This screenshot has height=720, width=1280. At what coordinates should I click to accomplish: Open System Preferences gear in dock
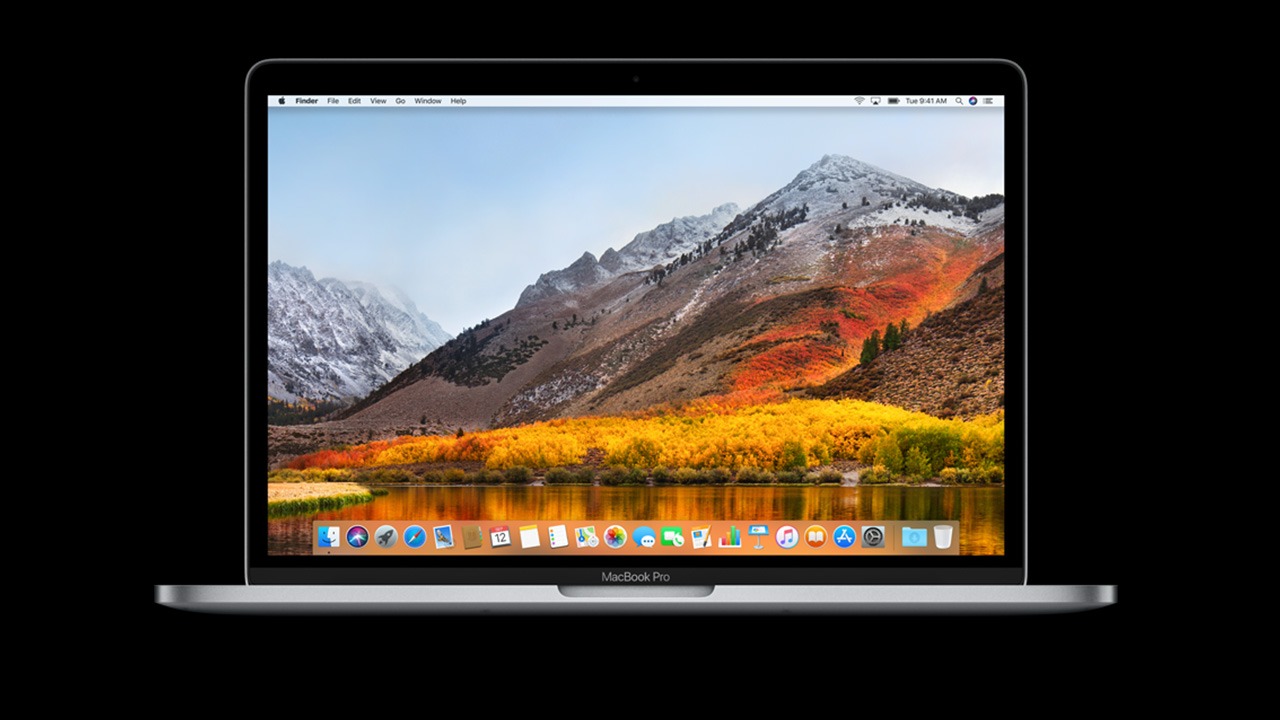873,537
